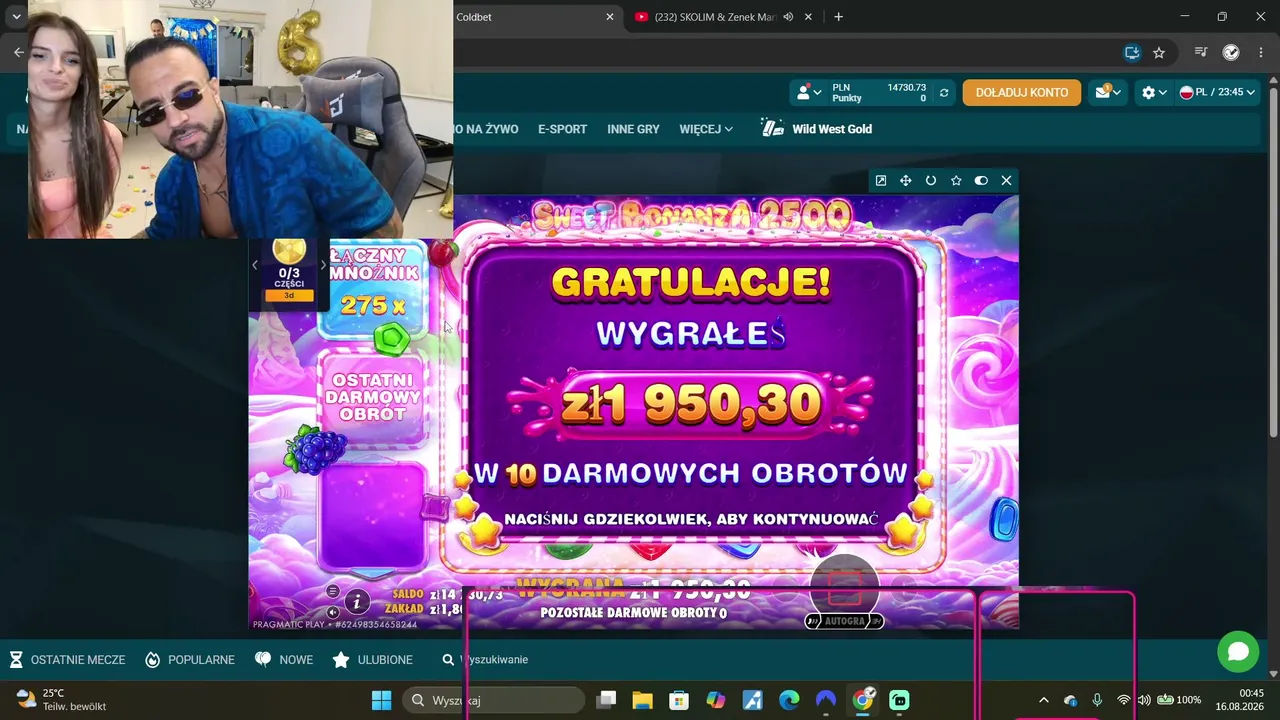Open the Windows Start menu

click(x=382, y=700)
